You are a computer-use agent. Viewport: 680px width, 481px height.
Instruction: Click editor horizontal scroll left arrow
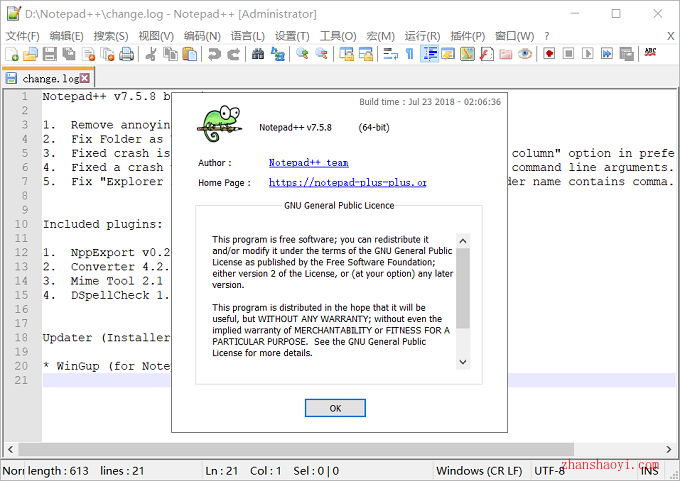(x=10, y=449)
